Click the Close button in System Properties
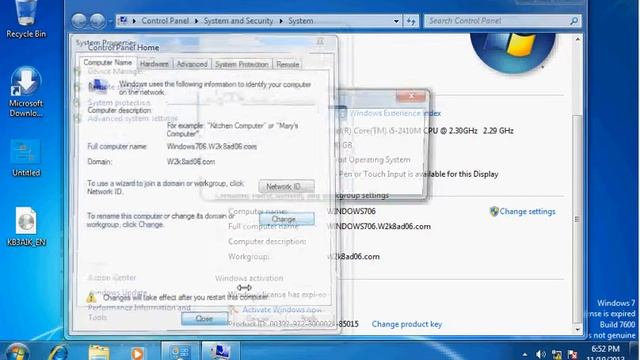The width and height of the screenshot is (640, 360). pyautogui.click(x=204, y=318)
